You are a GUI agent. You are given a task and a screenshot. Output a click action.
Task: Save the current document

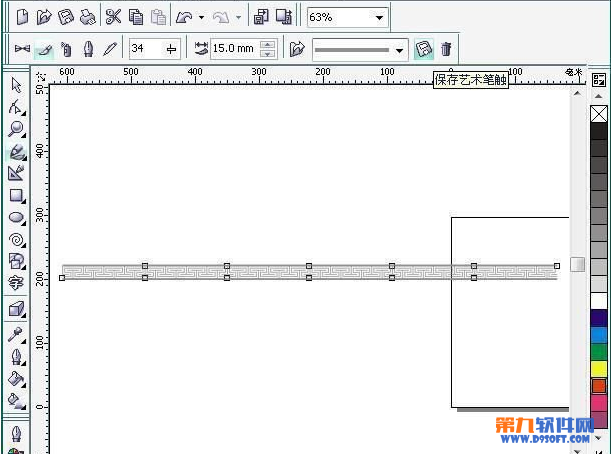point(66,17)
